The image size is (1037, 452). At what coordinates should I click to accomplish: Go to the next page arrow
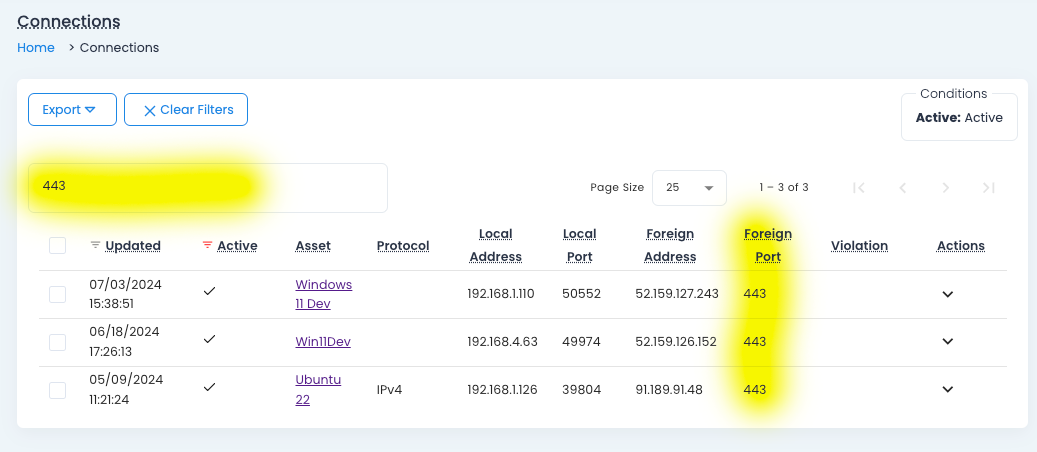pos(945,188)
